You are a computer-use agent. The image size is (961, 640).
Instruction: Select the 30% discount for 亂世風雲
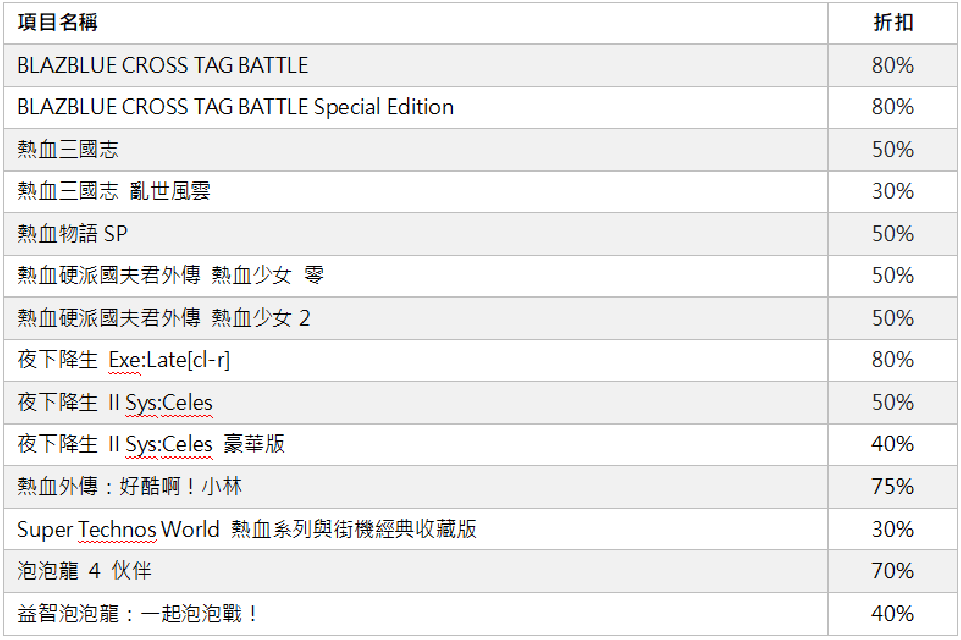tap(892, 192)
